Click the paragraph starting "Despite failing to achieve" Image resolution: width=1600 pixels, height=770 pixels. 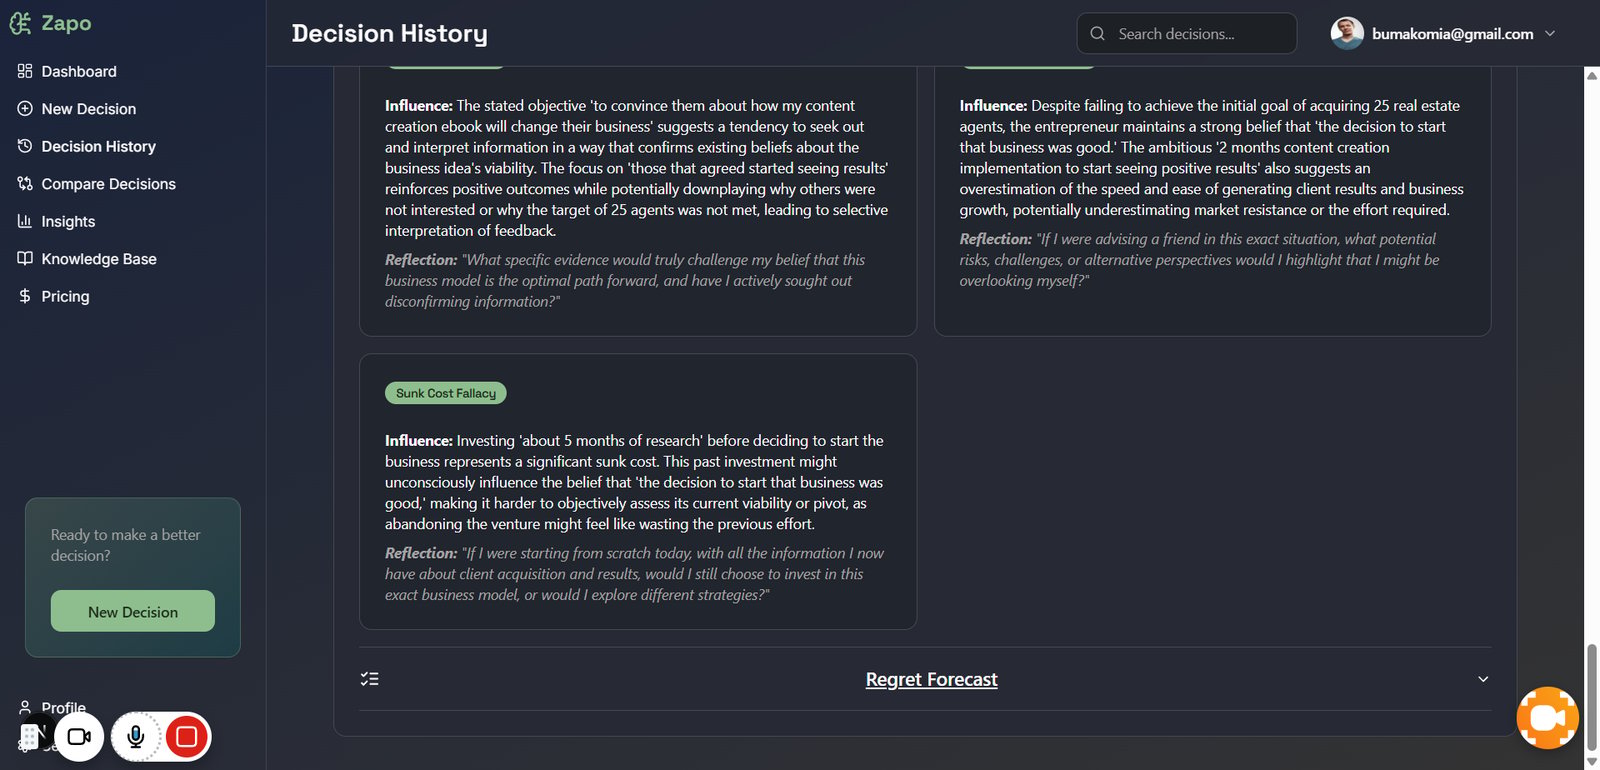coord(1212,158)
